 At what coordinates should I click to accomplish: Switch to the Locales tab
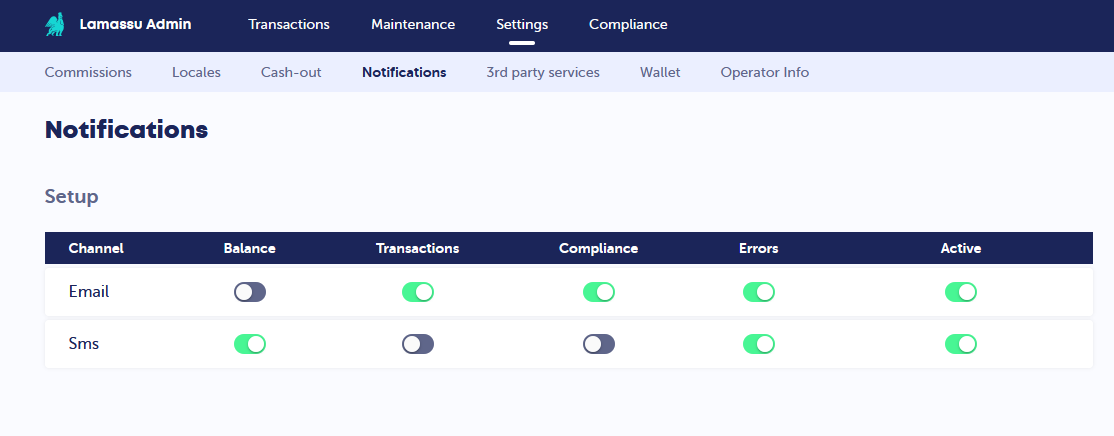196,72
